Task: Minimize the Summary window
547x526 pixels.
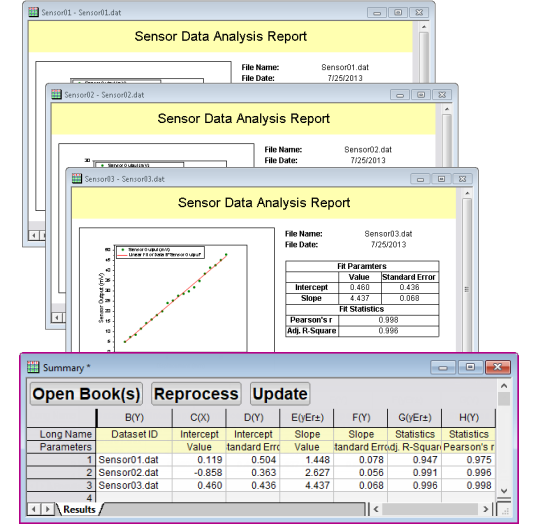Action: point(443,367)
